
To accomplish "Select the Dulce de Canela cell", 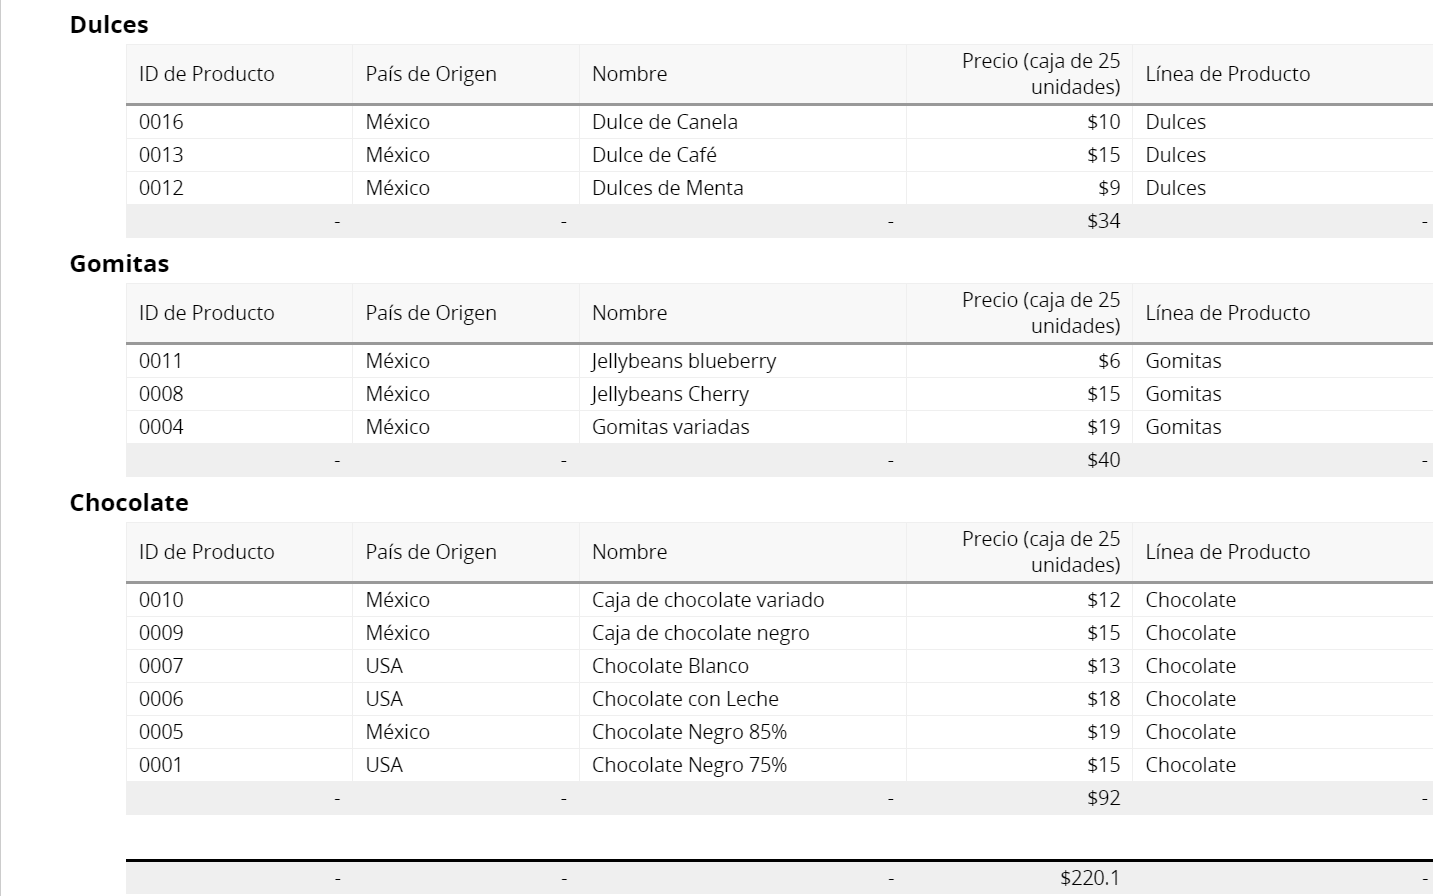I will (x=664, y=122).
